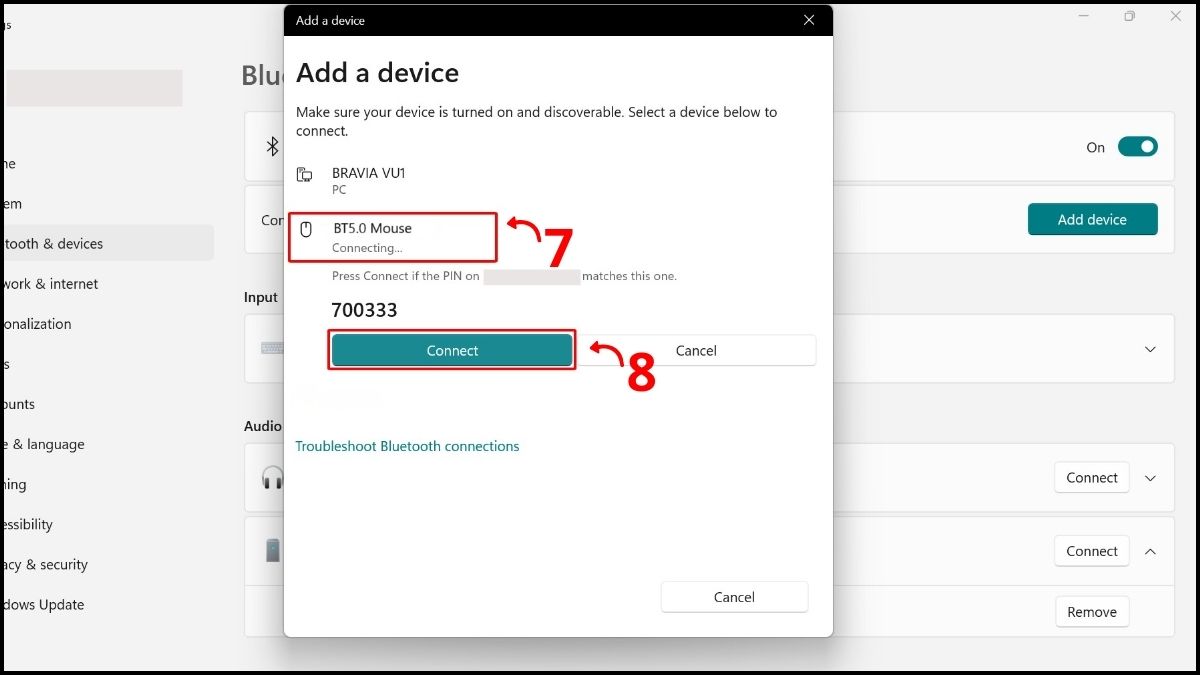Select the BT5.0 Mouse device entry

pyautogui.click(x=392, y=237)
